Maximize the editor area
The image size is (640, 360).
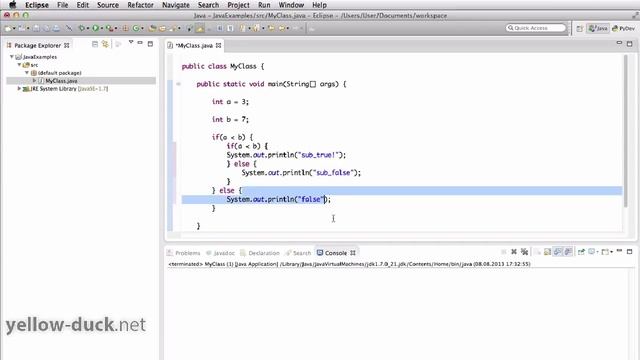(x=630, y=43)
